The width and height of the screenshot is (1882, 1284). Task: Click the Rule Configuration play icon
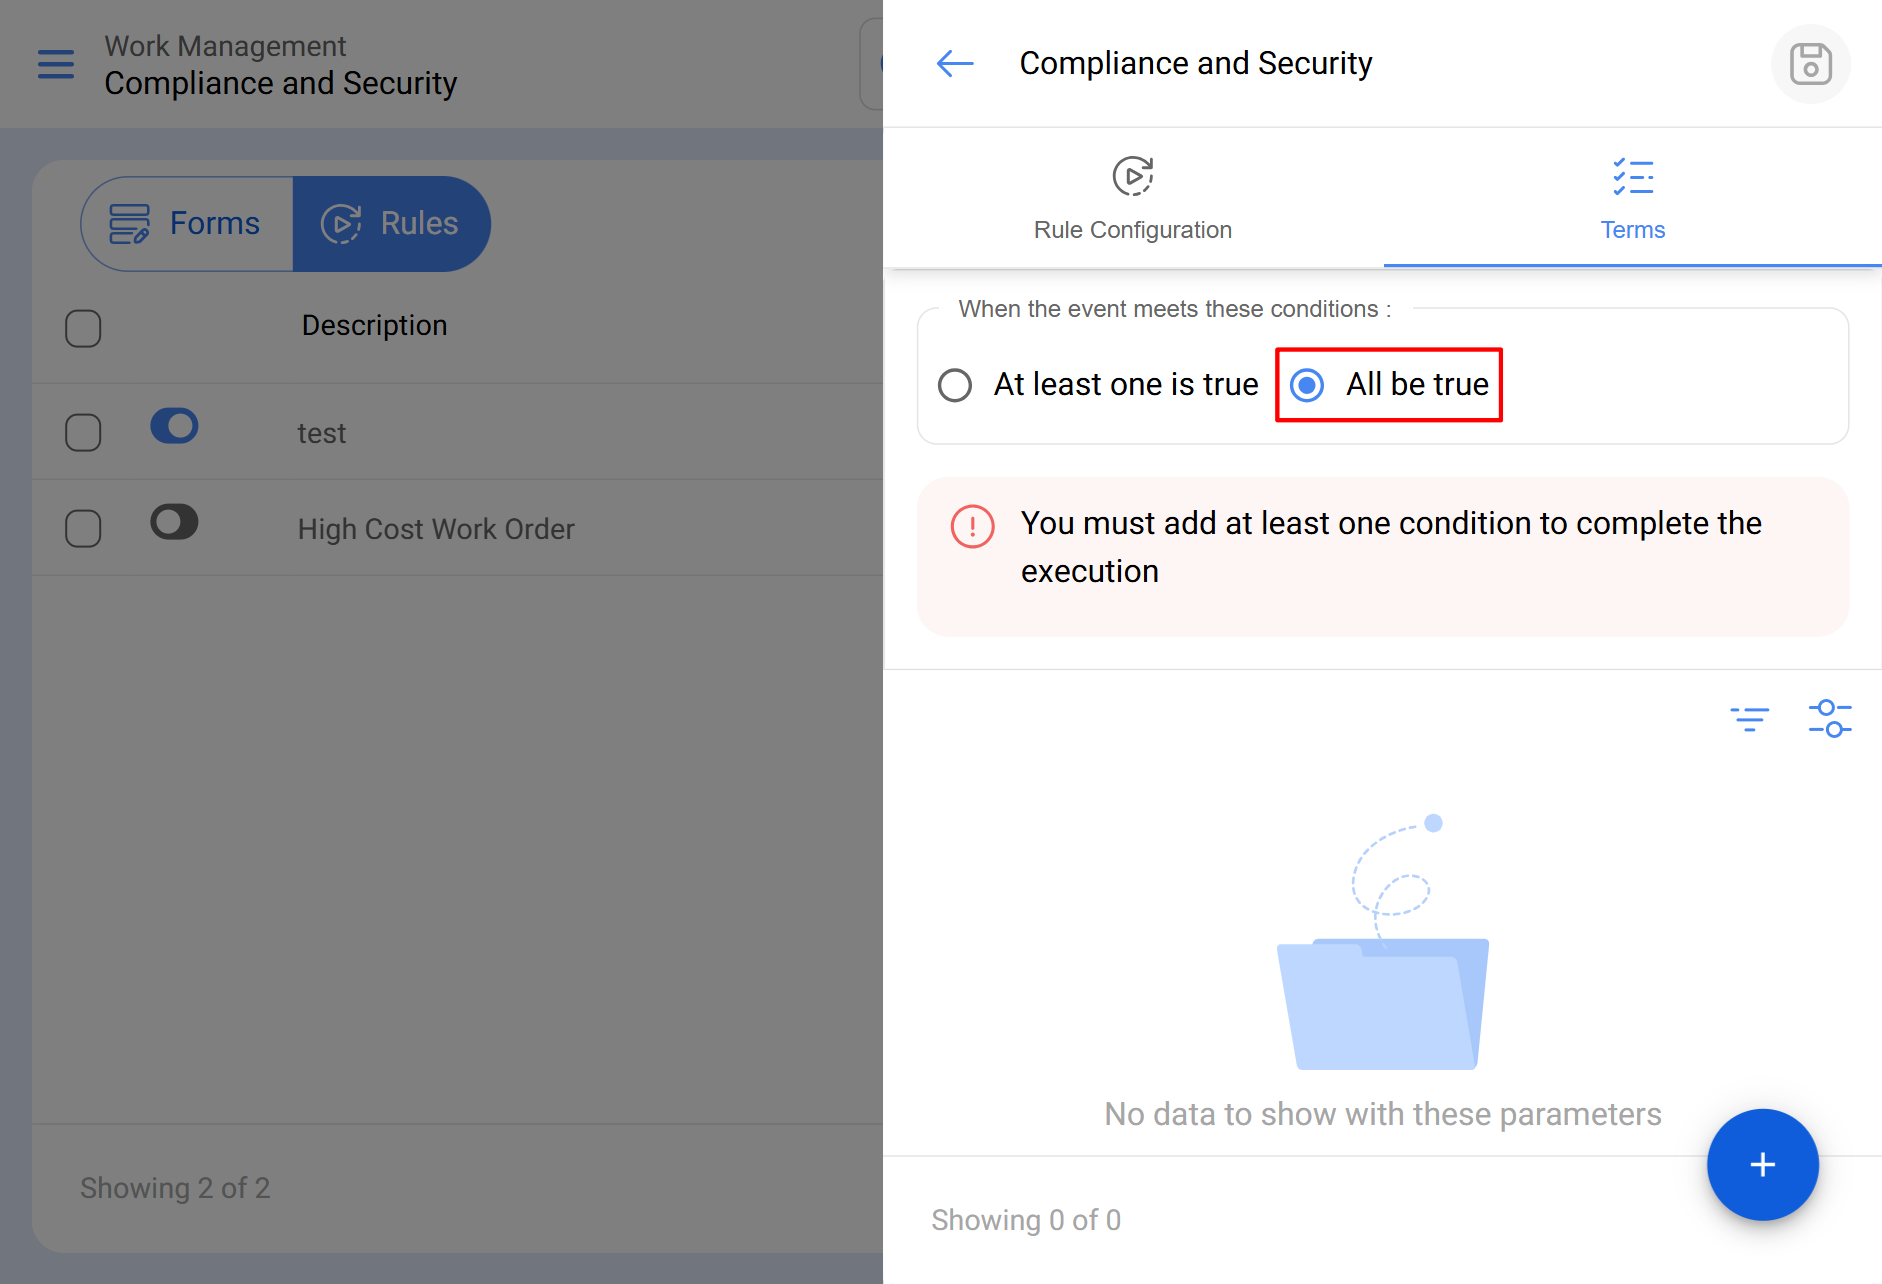click(x=1133, y=177)
